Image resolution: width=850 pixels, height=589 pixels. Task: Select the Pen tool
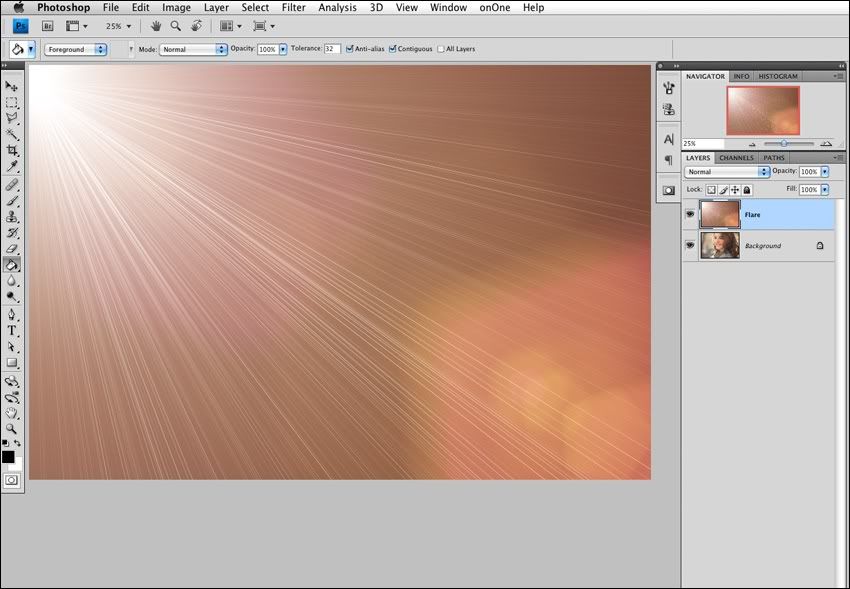11,315
